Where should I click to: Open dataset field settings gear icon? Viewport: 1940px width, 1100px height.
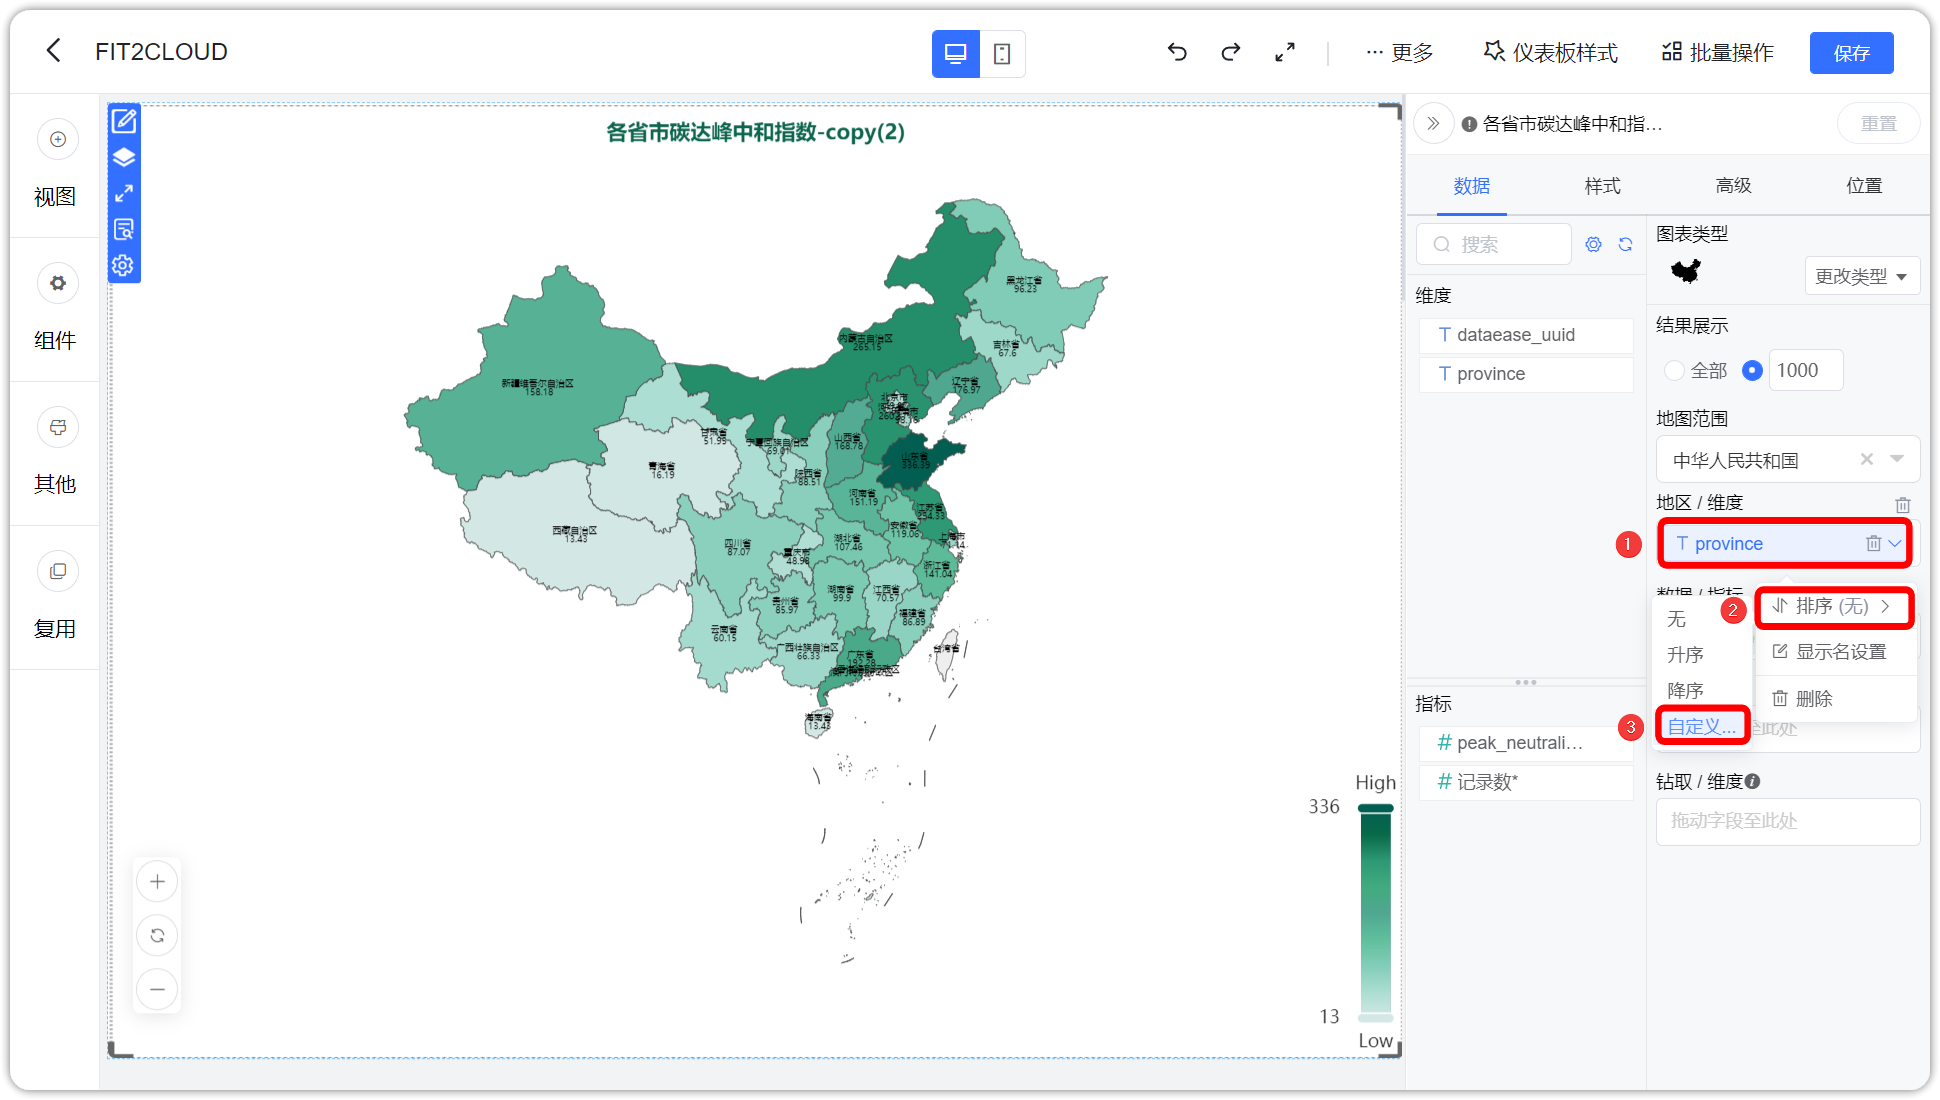click(x=1593, y=244)
